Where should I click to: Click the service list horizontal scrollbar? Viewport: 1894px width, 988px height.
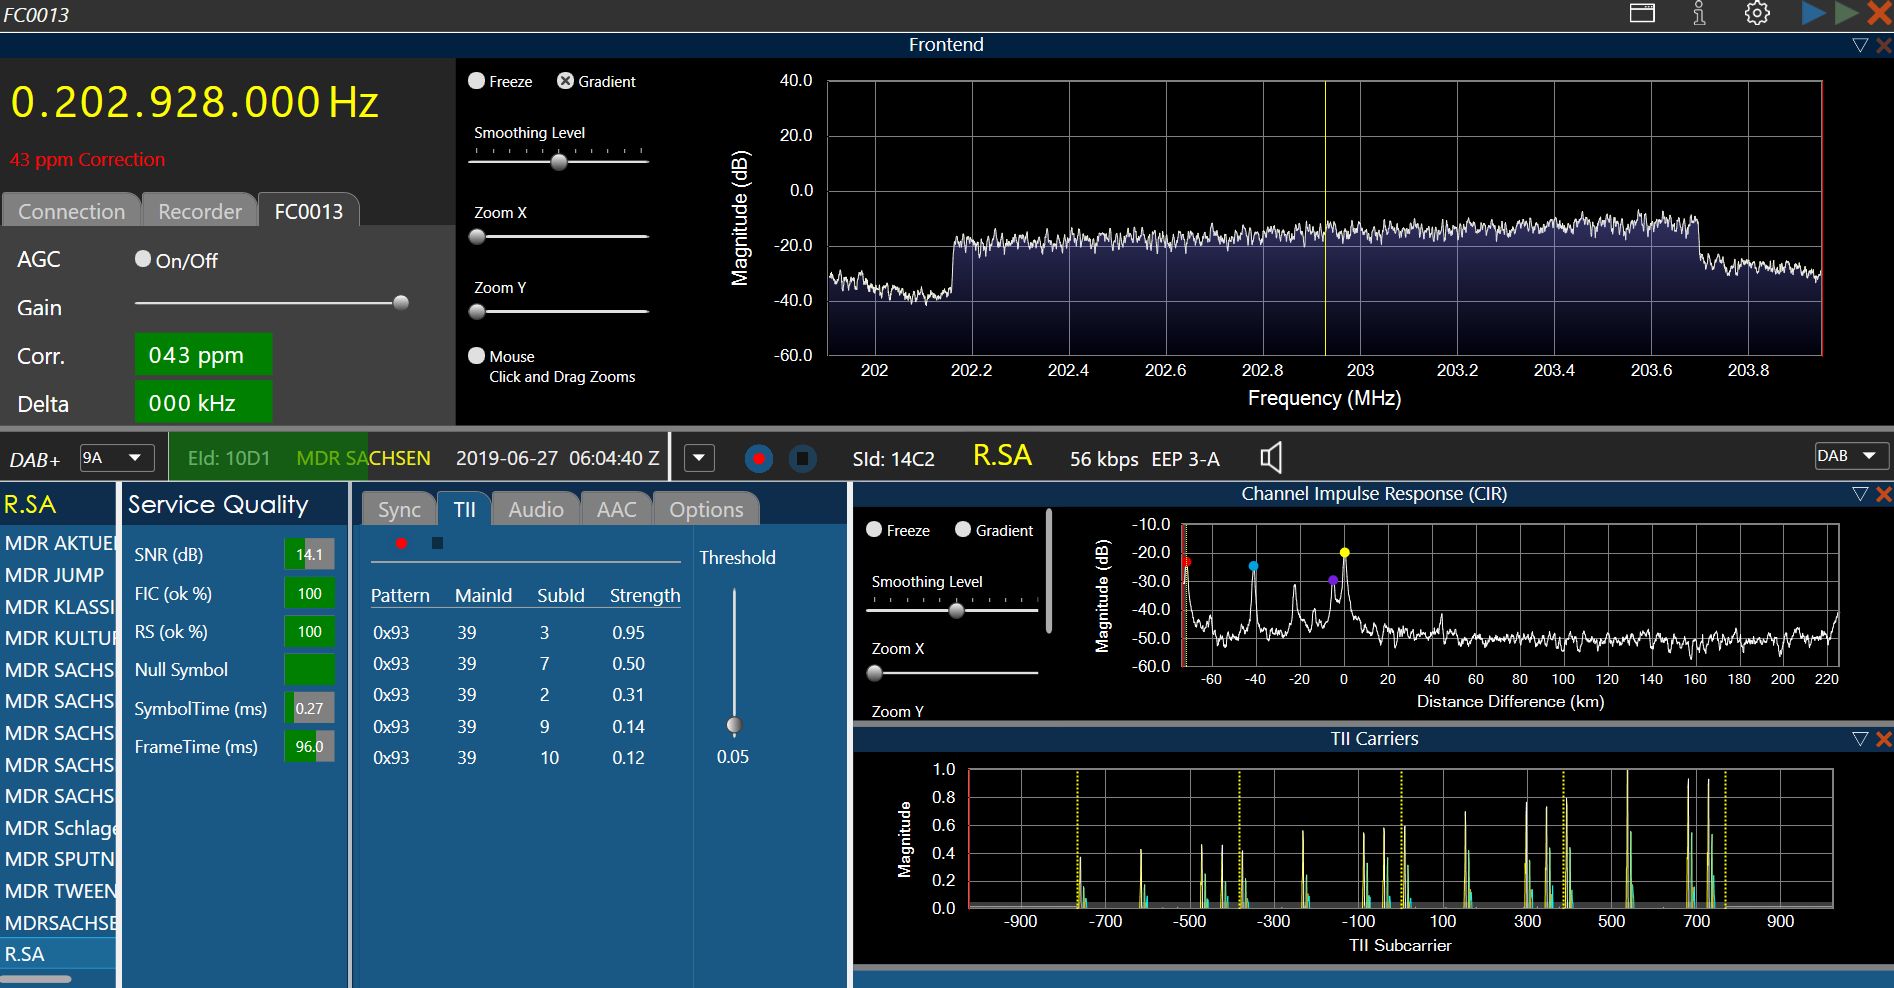click(36, 979)
